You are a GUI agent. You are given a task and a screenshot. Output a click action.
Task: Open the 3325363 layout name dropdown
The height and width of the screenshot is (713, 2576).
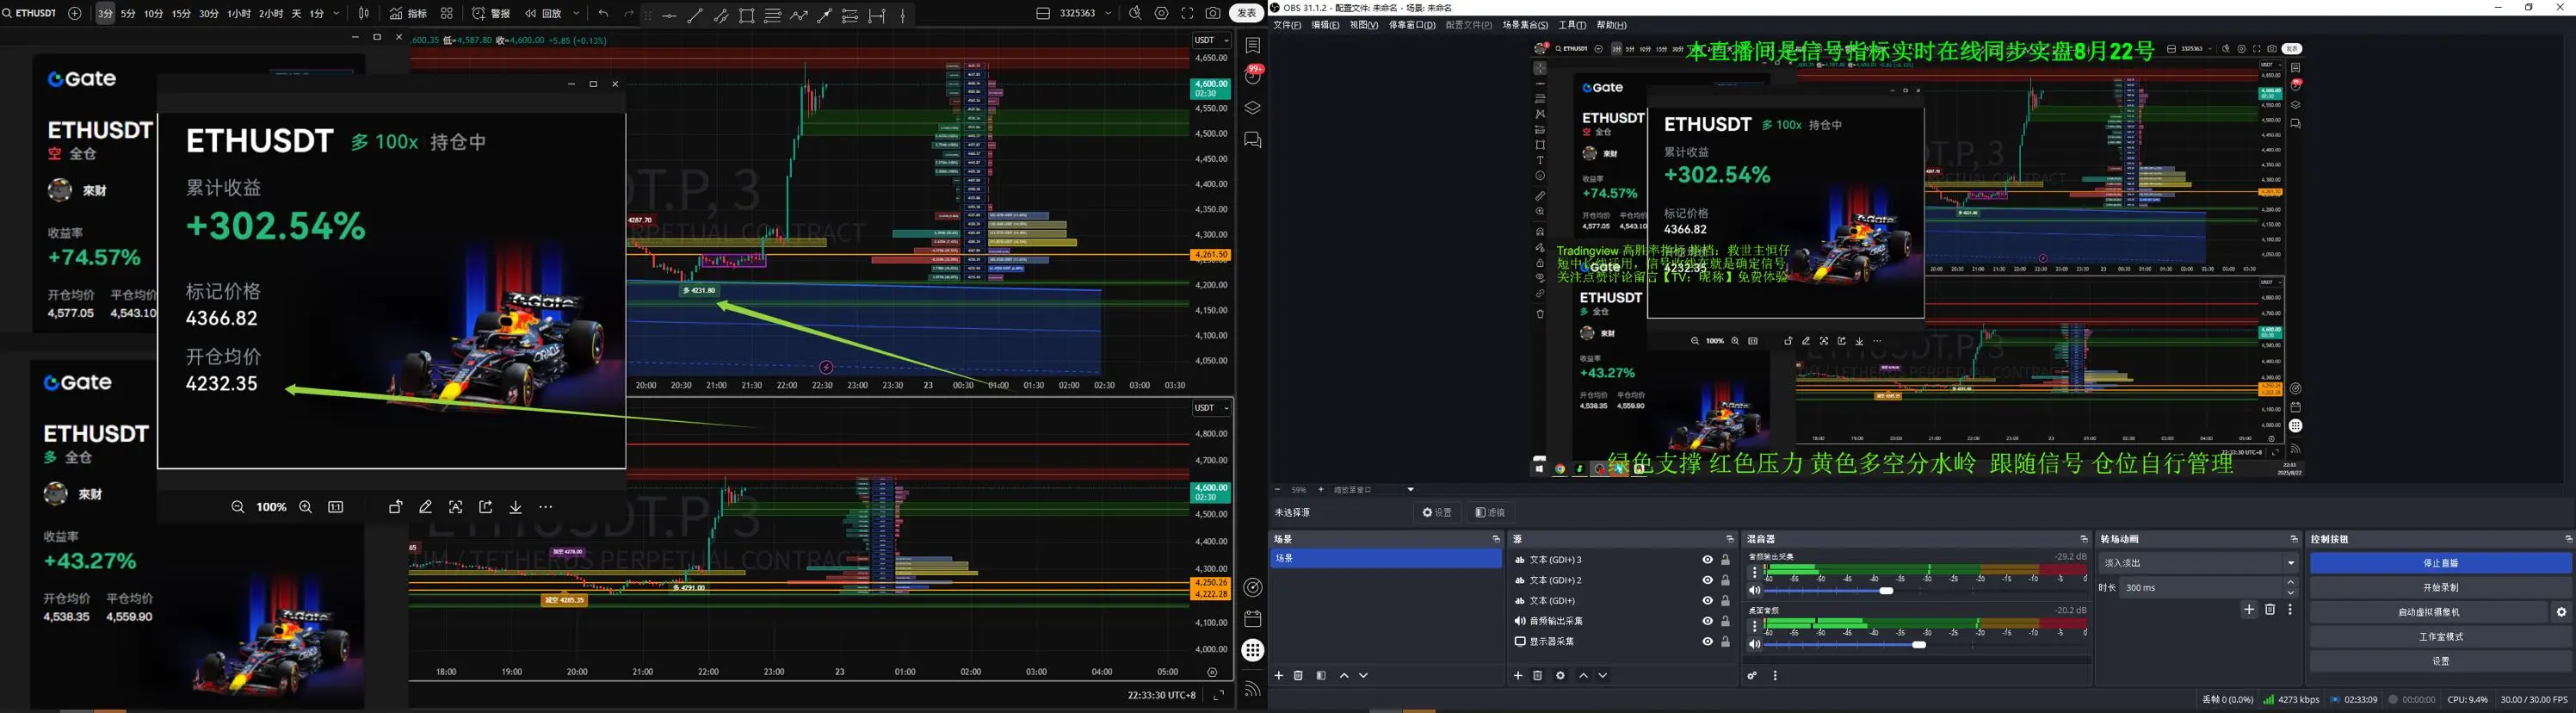click(x=1108, y=14)
